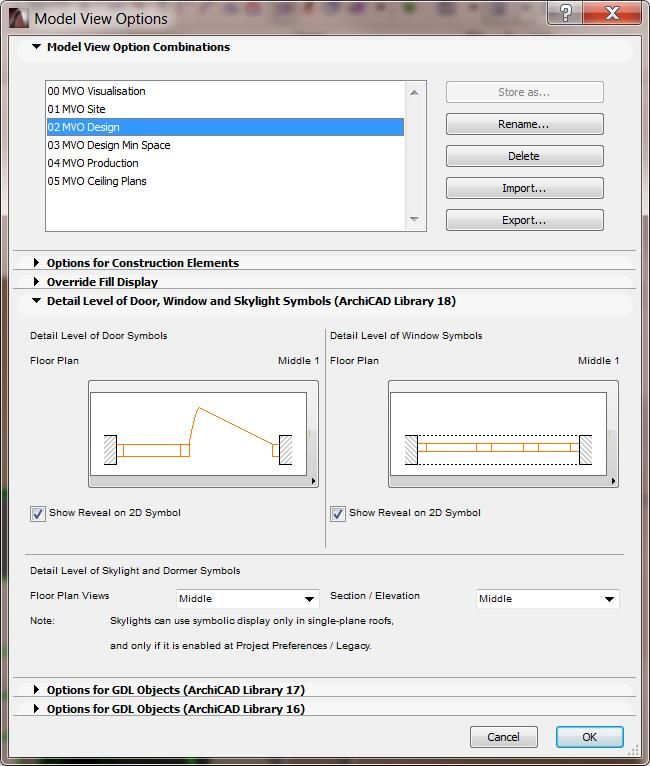The height and width of the screenshot is (766, 650).
Task: Collapse Detail Level of Door, Window and Skylight Symbols
Action: pyautogui.click(x=36, y=301)
